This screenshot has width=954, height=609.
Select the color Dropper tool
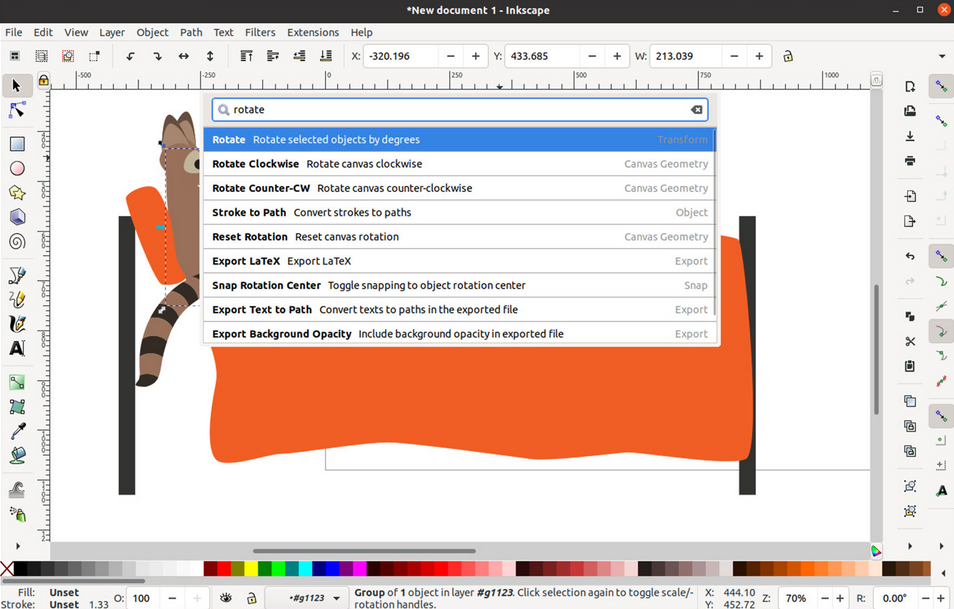click(17, 431)
